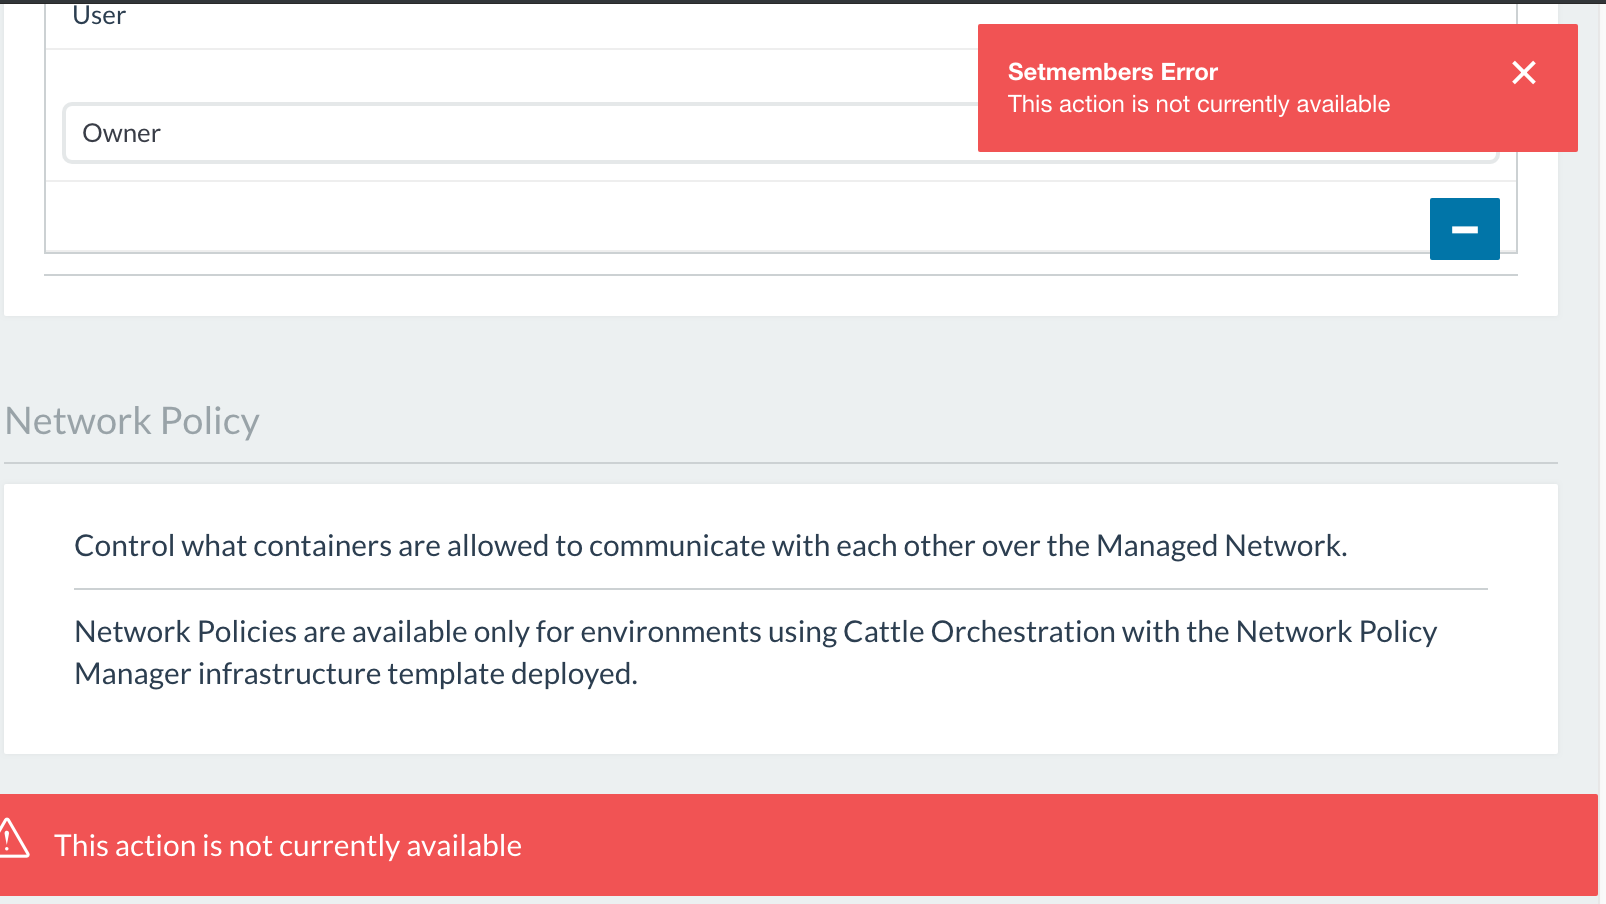Image resolution: width=1606 pixels, height=904 pixels.
Task: Click the notification message under Setmembers Error
Action: (x=1199, y=104)
